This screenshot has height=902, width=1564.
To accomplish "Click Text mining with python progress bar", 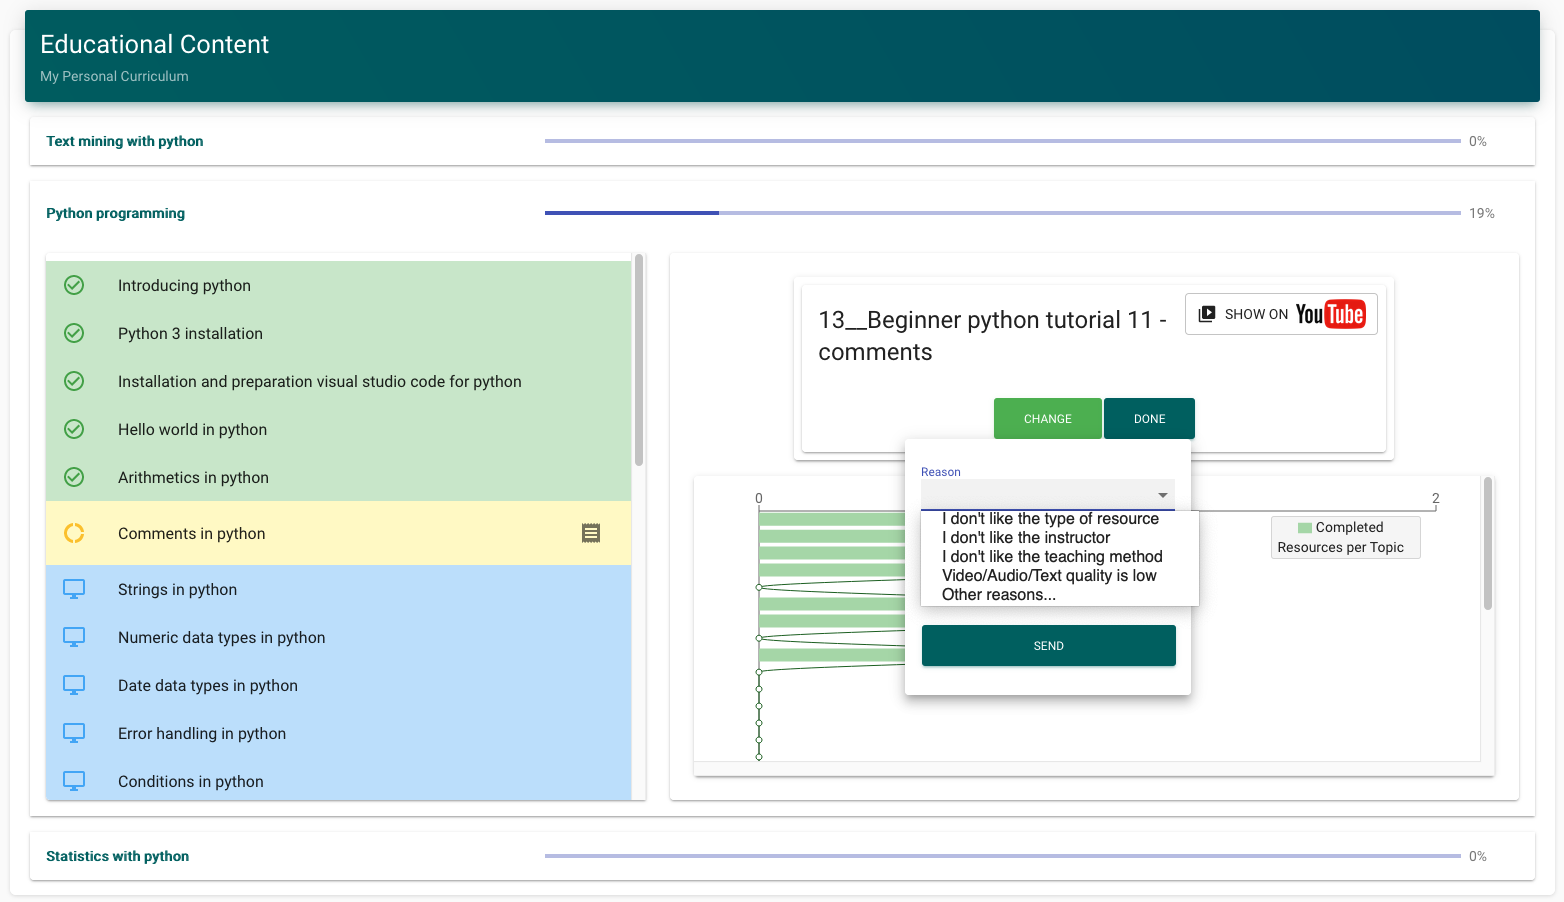I will click(1003, 141).
